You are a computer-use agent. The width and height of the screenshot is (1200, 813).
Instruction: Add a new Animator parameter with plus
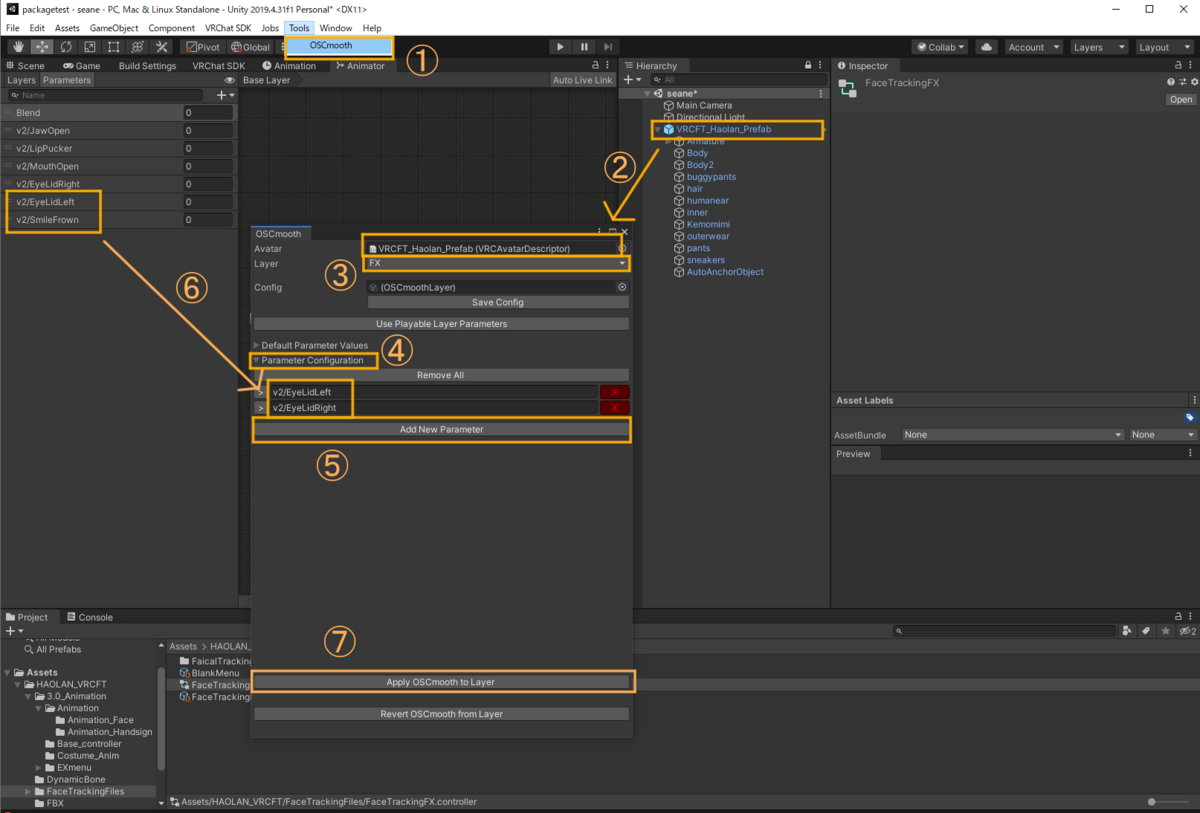coord(225,95)
